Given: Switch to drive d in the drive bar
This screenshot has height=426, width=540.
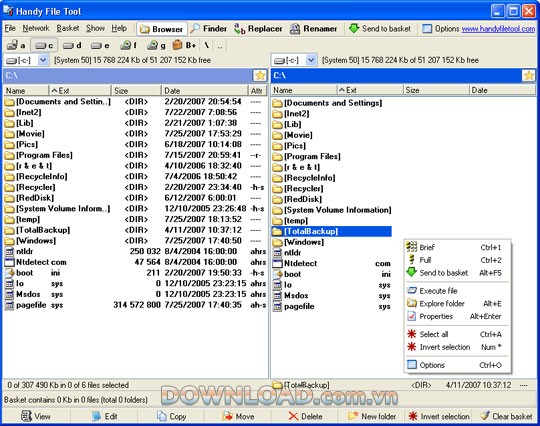Looking at the screenshot, I should [x=72, y=45].
